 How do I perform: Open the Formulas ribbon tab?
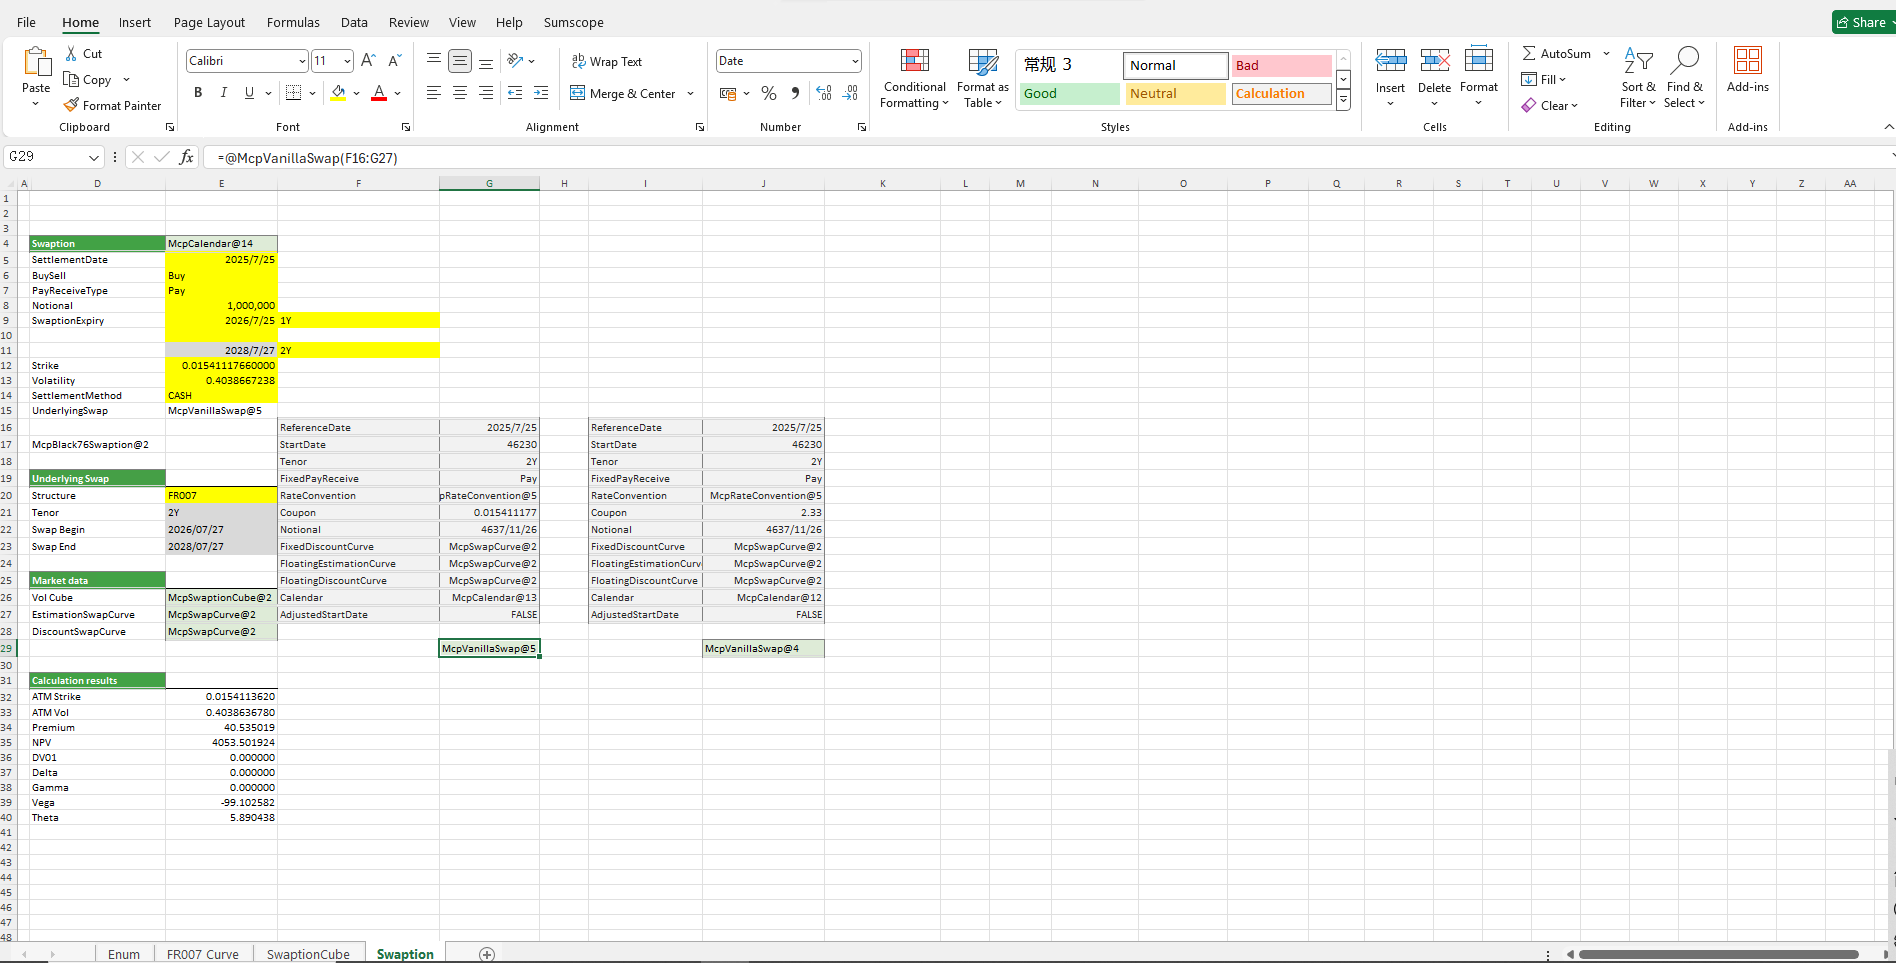[293, 22]
